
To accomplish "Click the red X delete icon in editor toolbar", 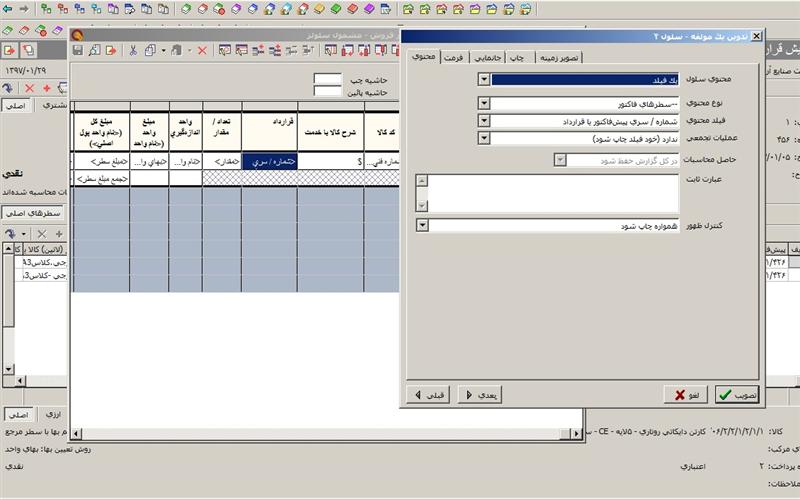I will click(x=202, y=50).
